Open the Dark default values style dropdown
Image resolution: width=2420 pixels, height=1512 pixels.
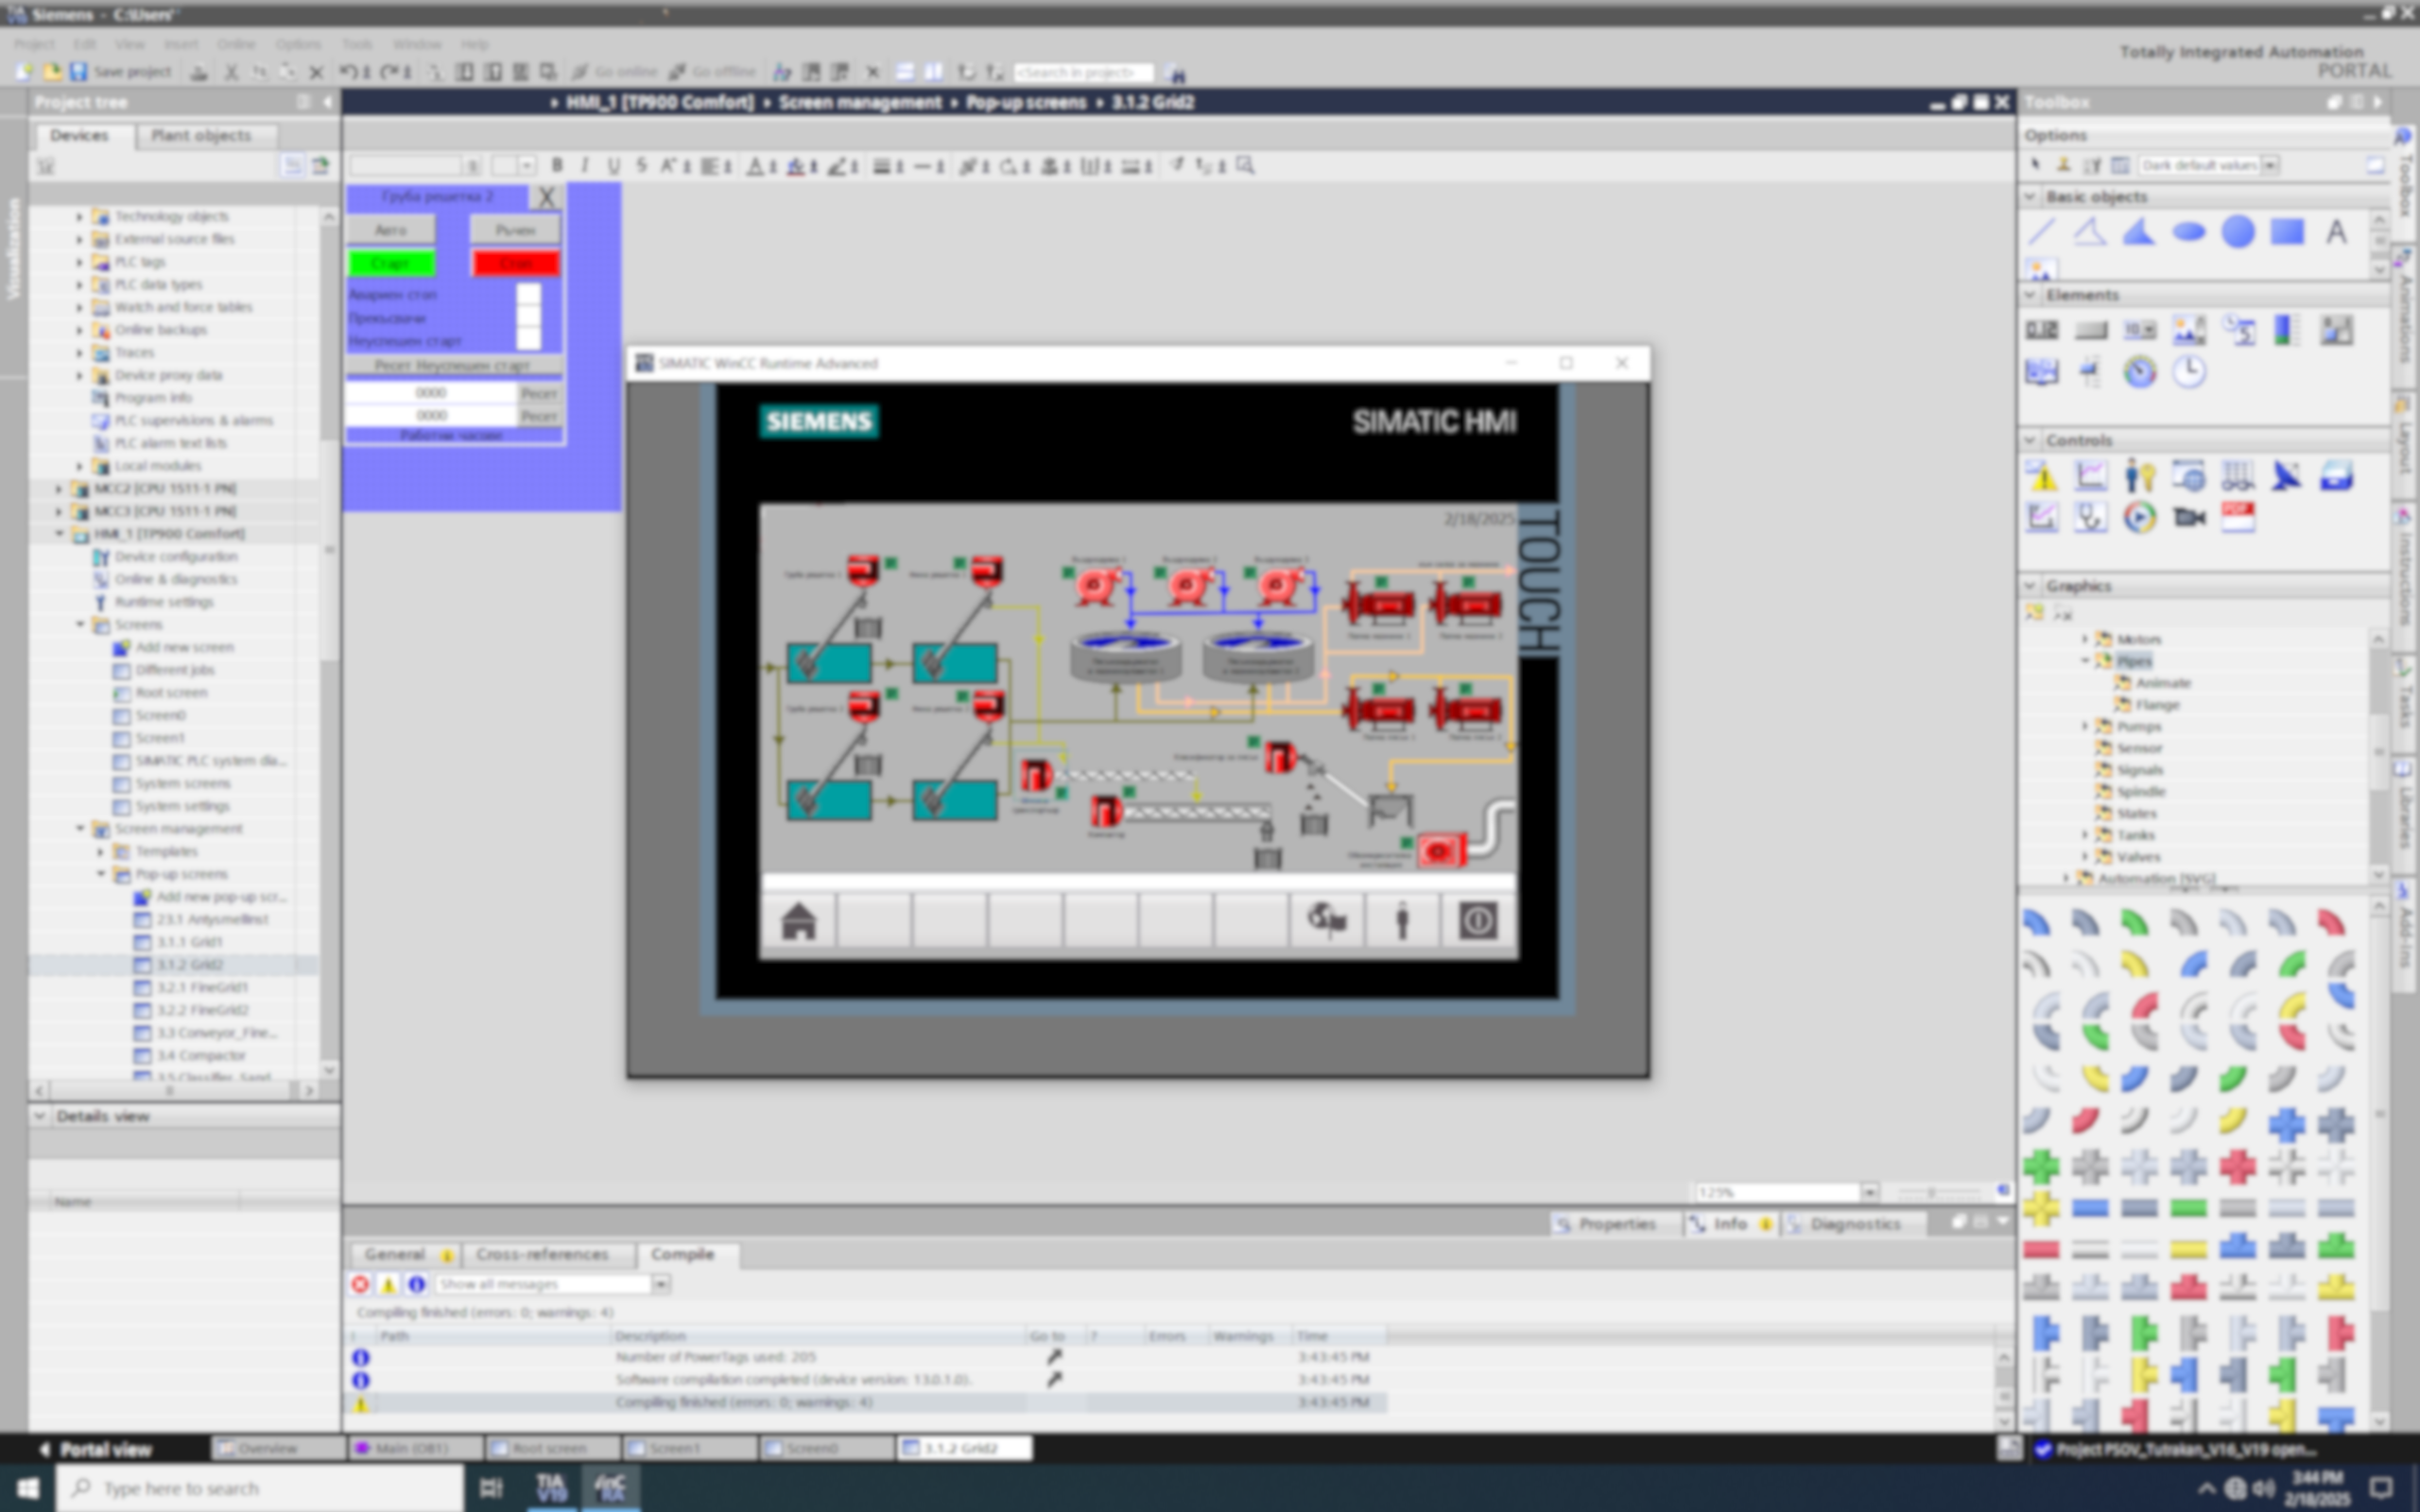tap(2270, 165)
